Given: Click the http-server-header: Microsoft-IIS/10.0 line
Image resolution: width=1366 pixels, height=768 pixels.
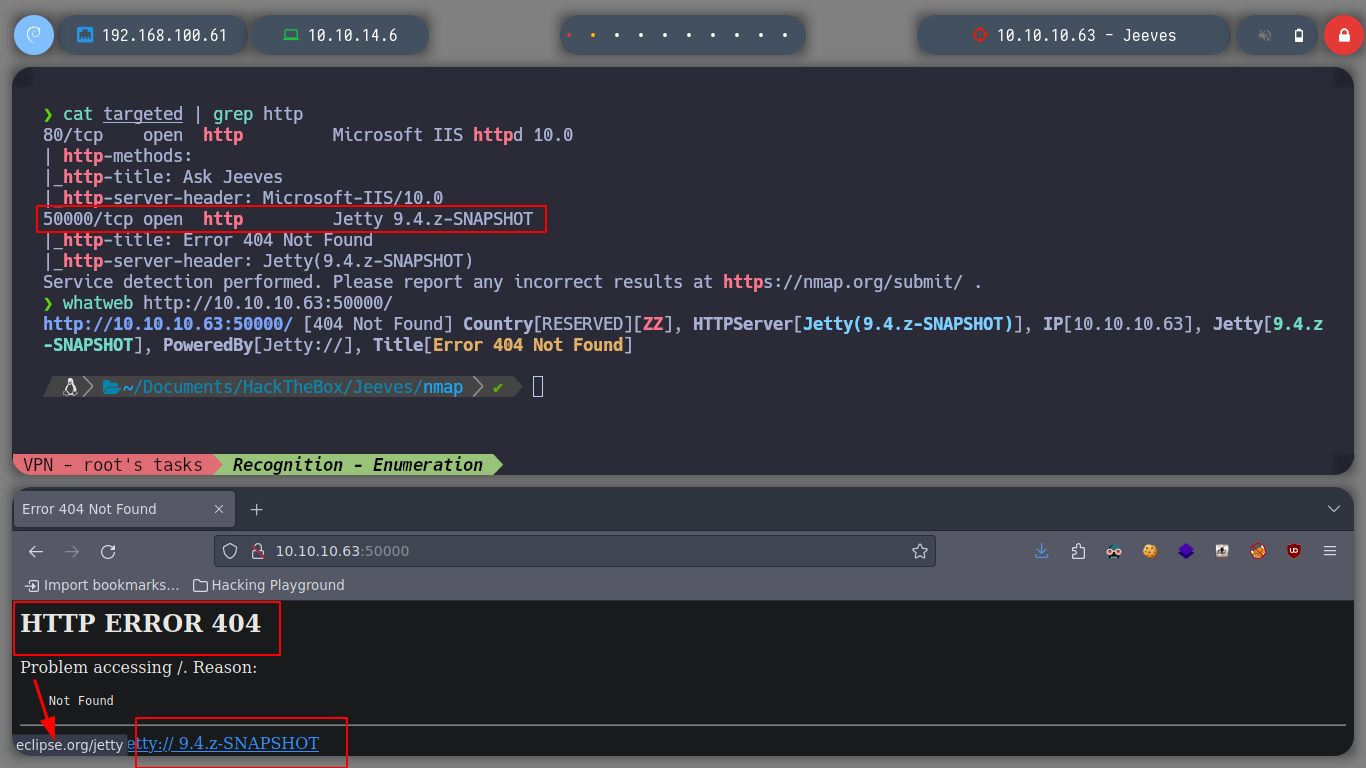Looking at the screenshot, I should (243, 198).
